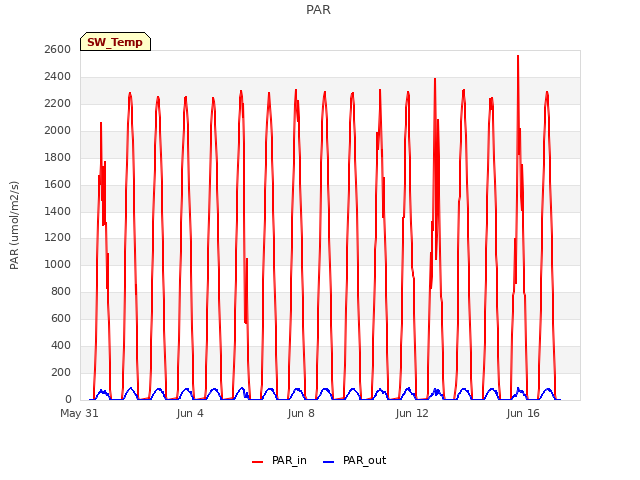Click the 2000 y-axis tick label

point(58,130)
